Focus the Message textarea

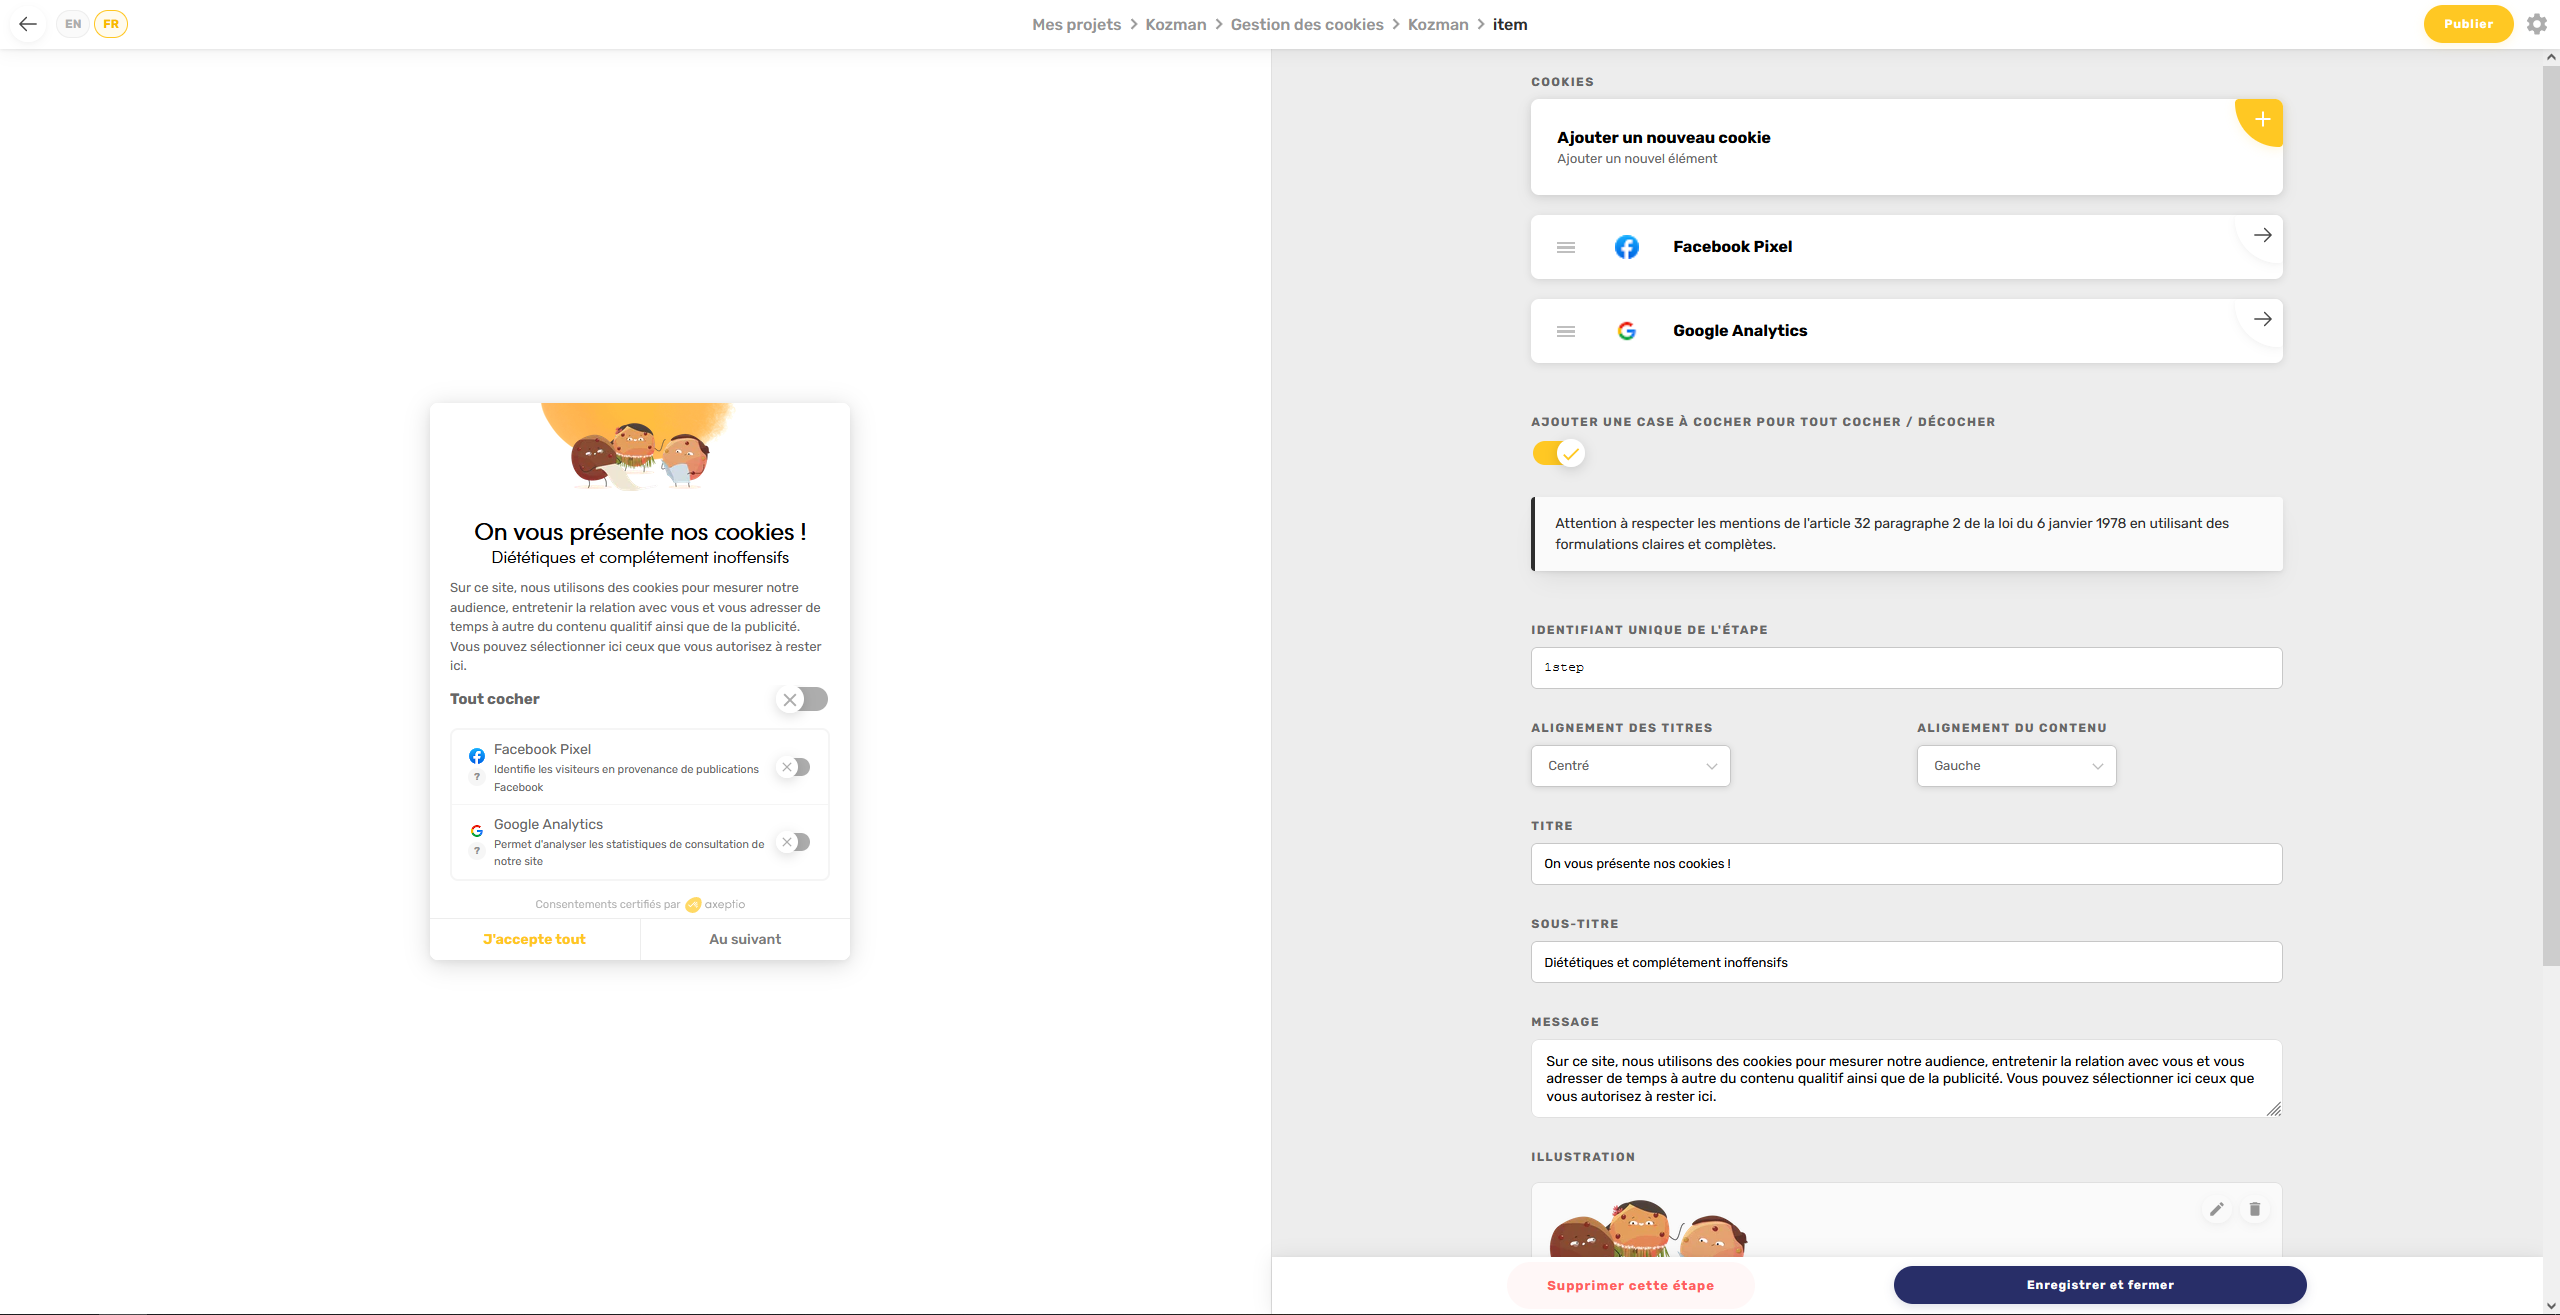(x=1906, y=1079)
